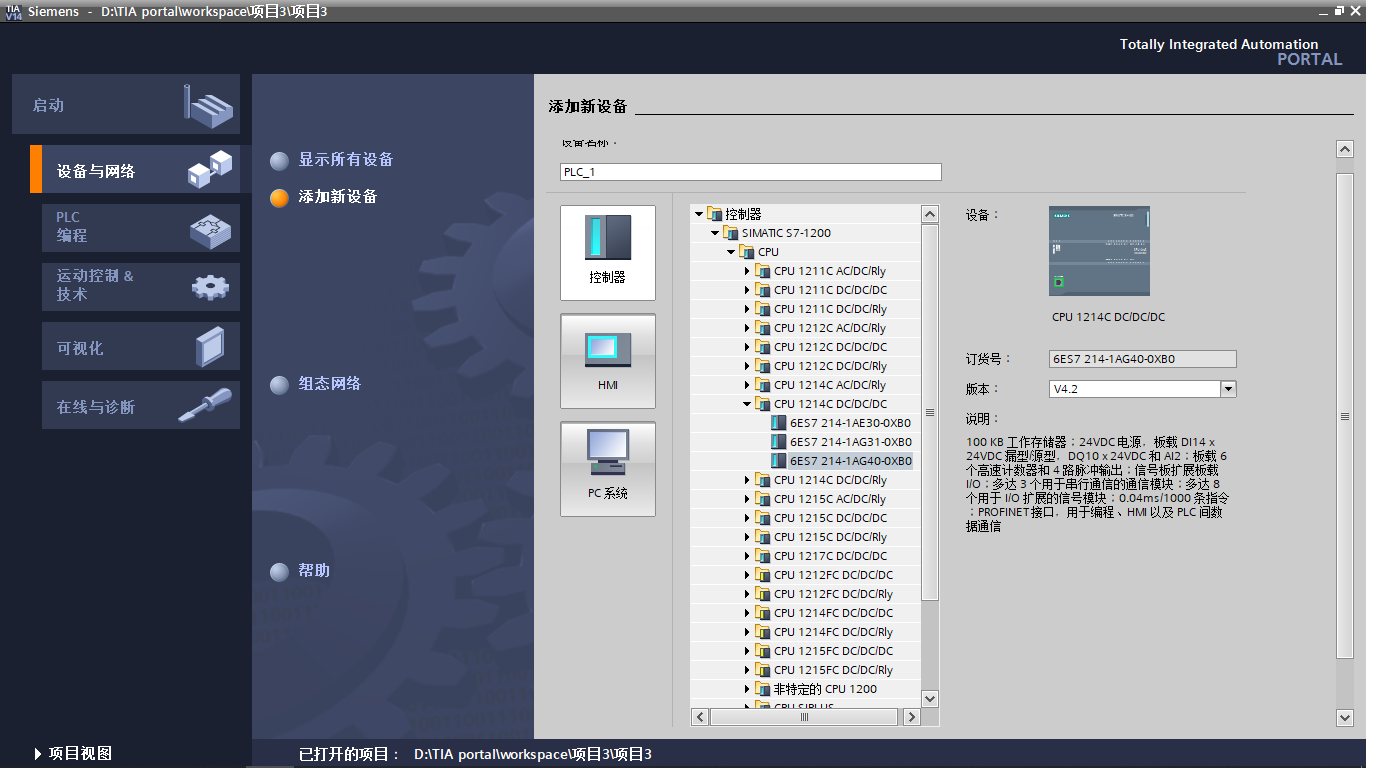Collapse the SIMATIC S7-1200 node
This screenshot has width=1374, height=776.
(715, 233)
